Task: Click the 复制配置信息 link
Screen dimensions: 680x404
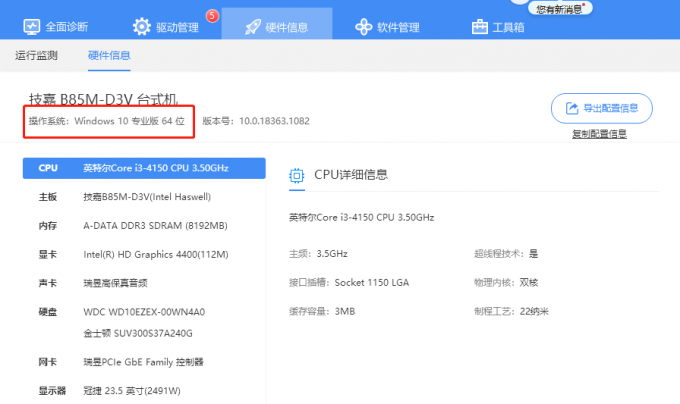Action: 599,134
